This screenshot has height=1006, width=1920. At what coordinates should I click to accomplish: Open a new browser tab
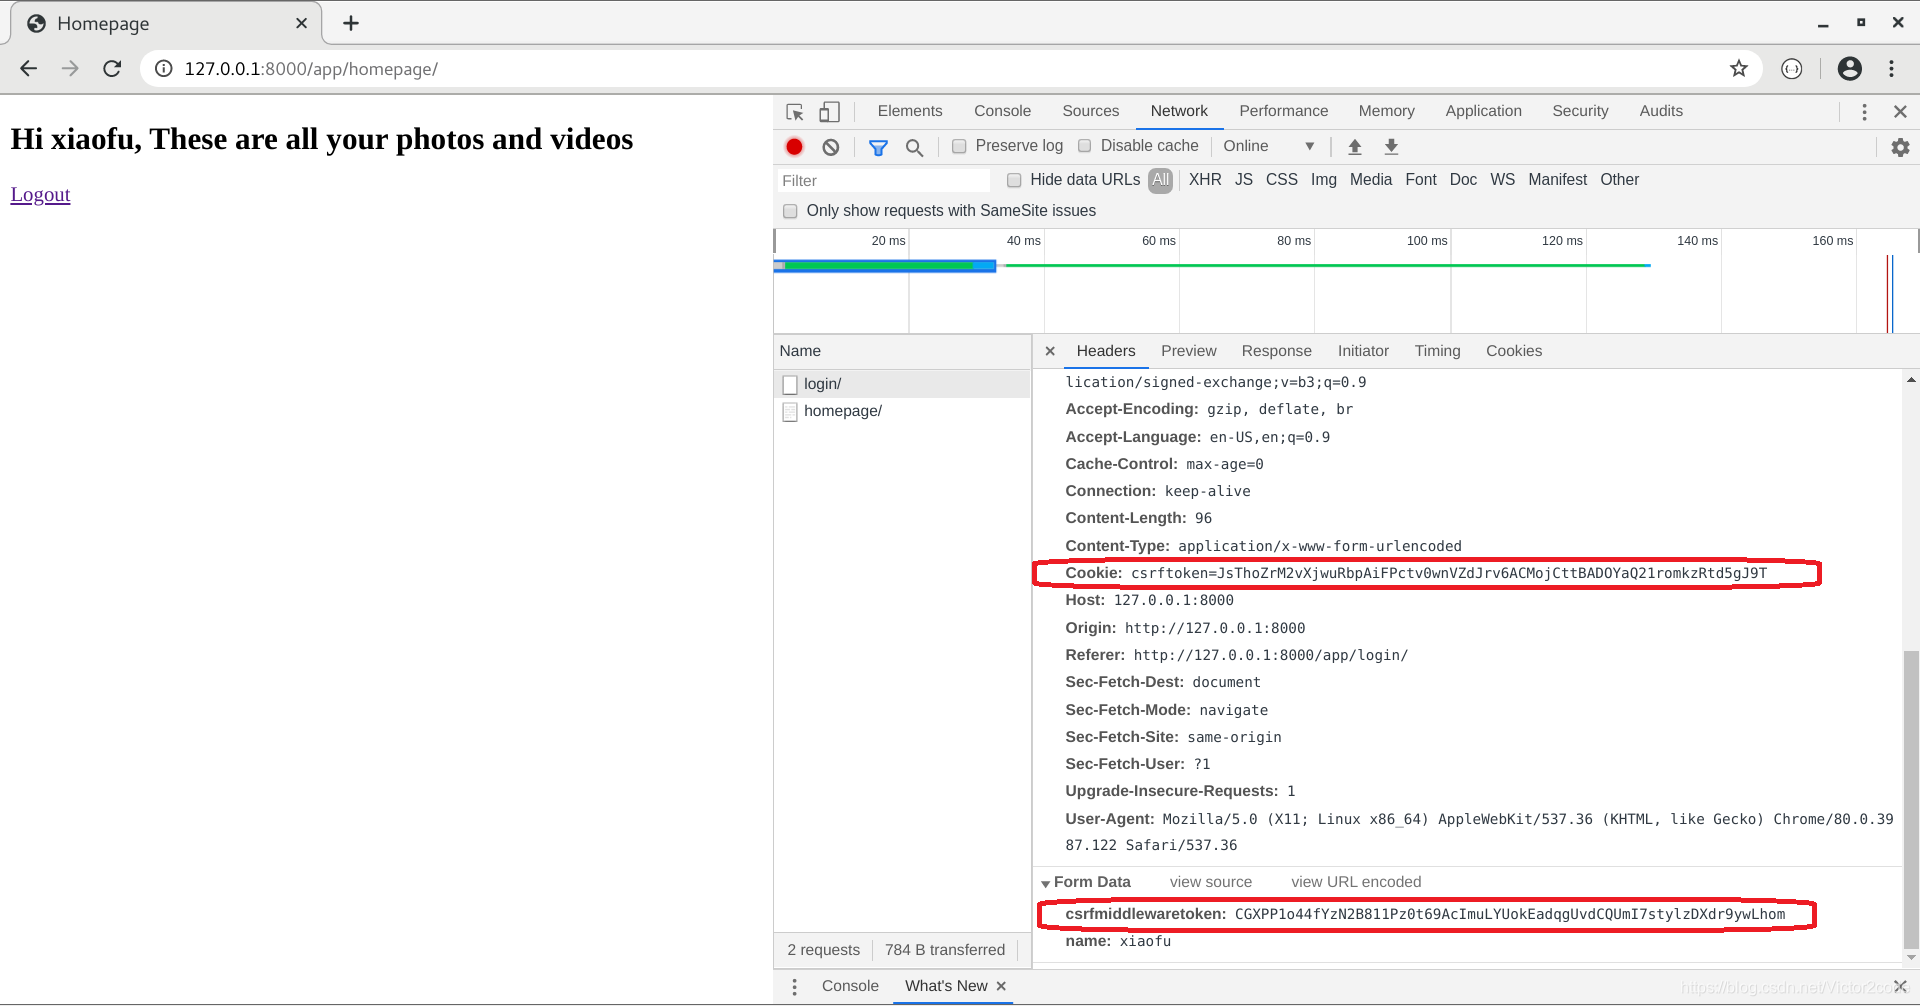tap(351, 23)
